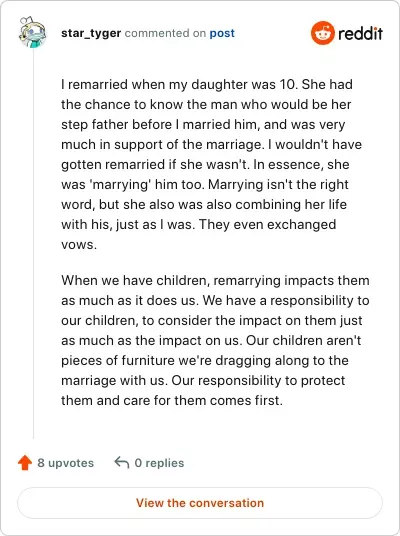Click the vertical comment thread line
The image size is (400, 536).
click(x=33, y=244)
